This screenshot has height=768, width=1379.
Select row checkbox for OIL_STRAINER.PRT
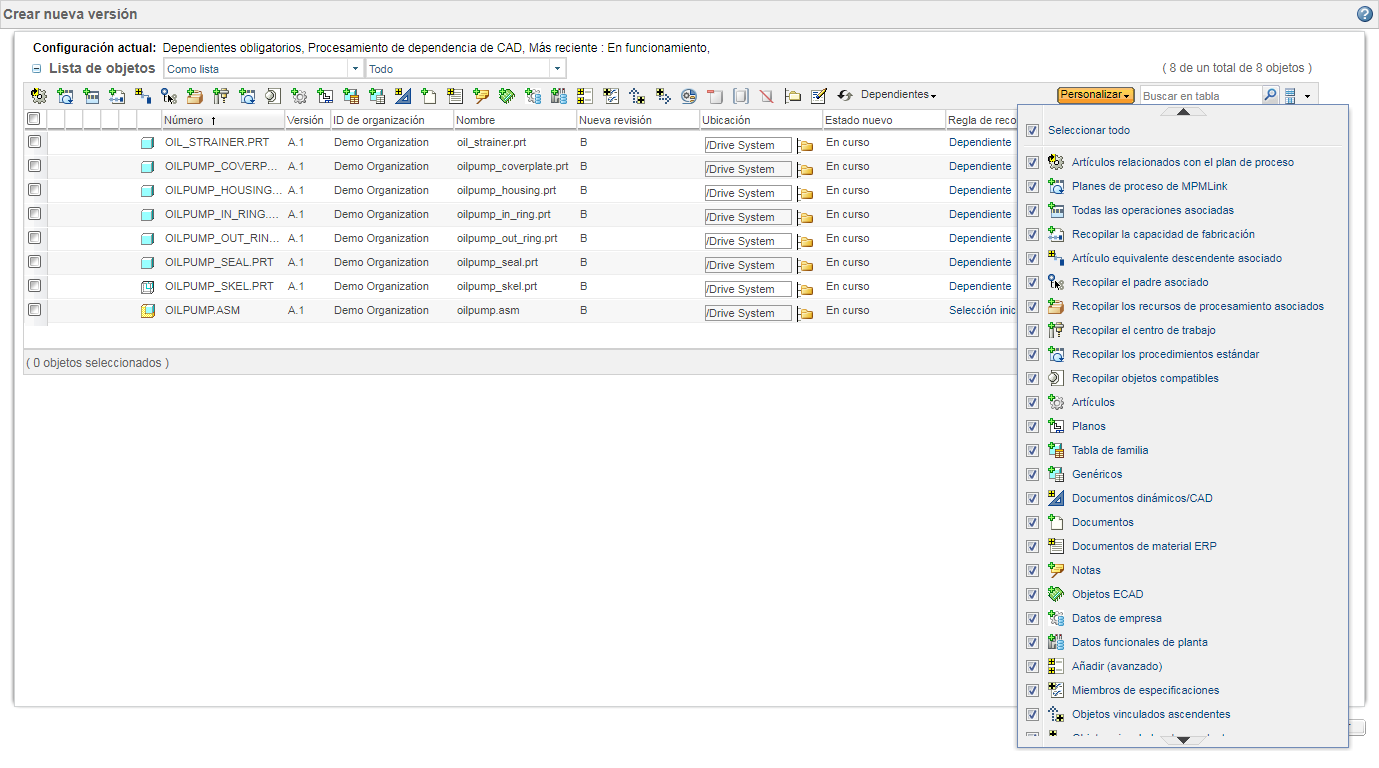[x=34, y=142]
